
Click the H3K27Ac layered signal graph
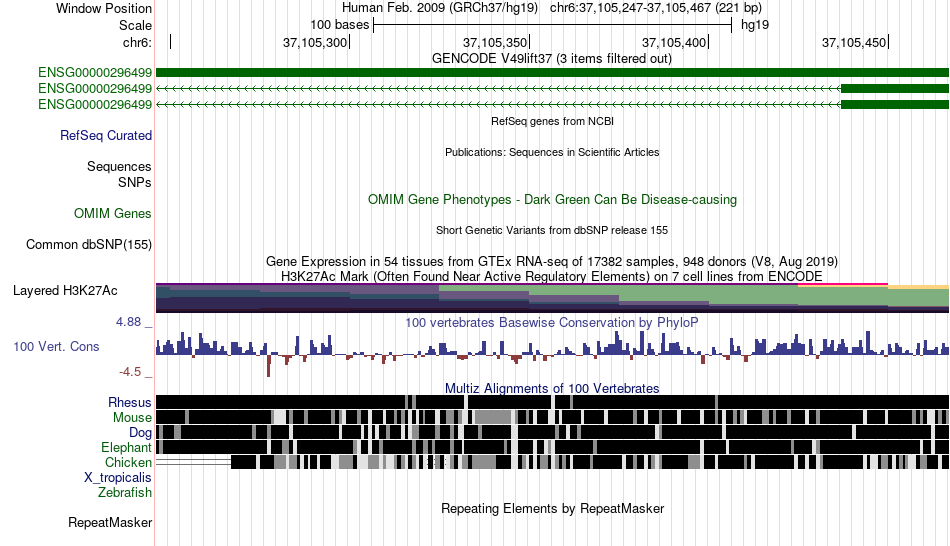point(552,298)
